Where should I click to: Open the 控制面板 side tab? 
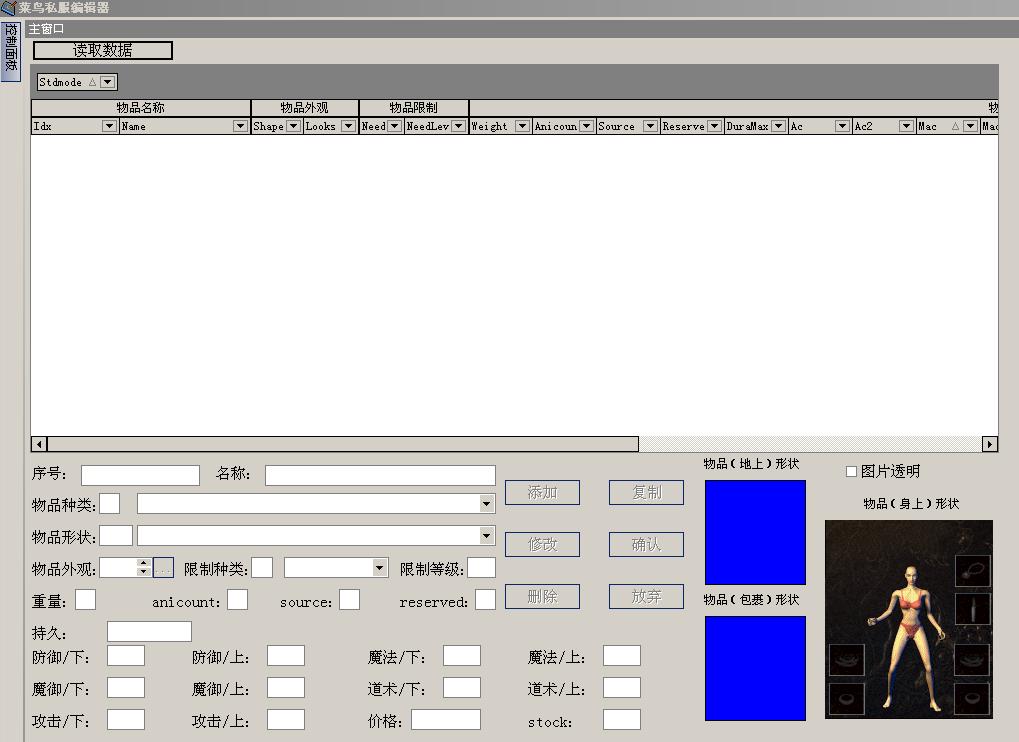click(x=10, y=50)
